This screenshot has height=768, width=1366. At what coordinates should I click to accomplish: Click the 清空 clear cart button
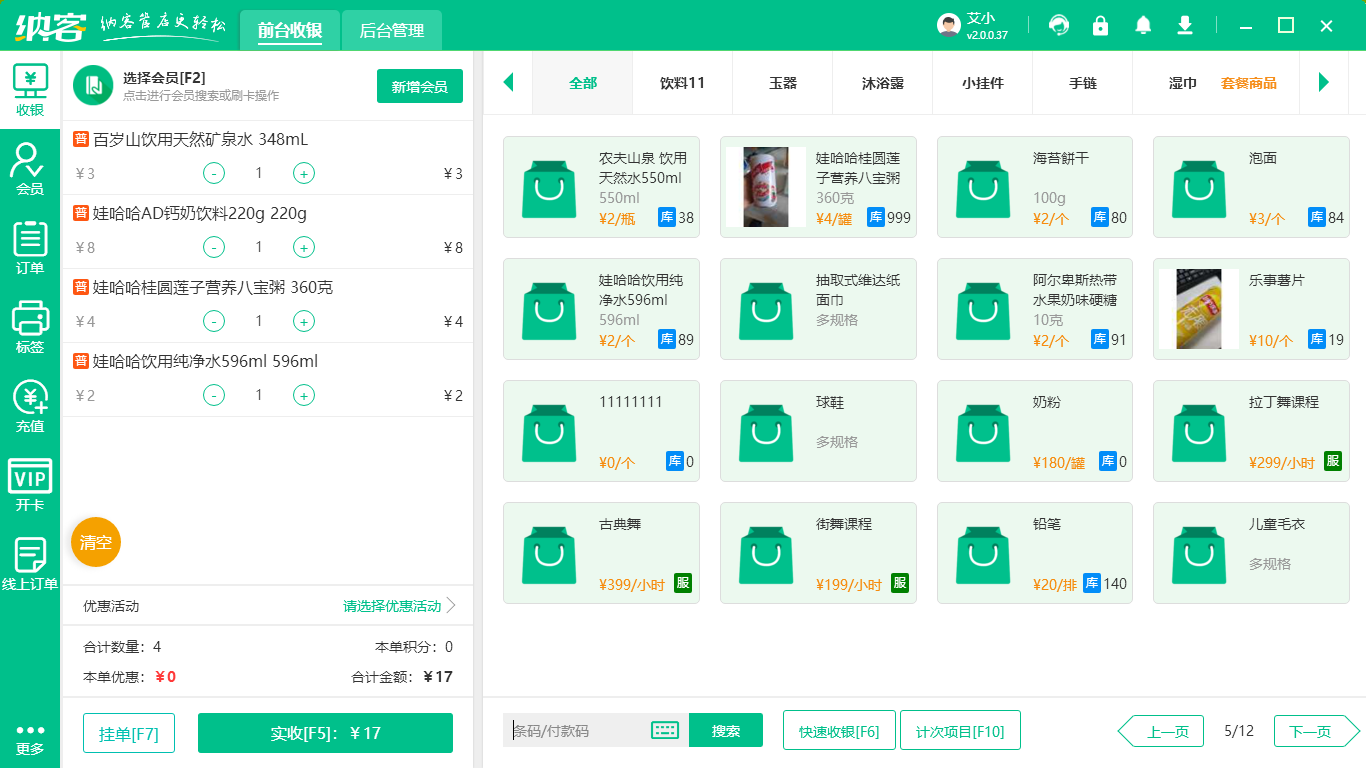96,542
